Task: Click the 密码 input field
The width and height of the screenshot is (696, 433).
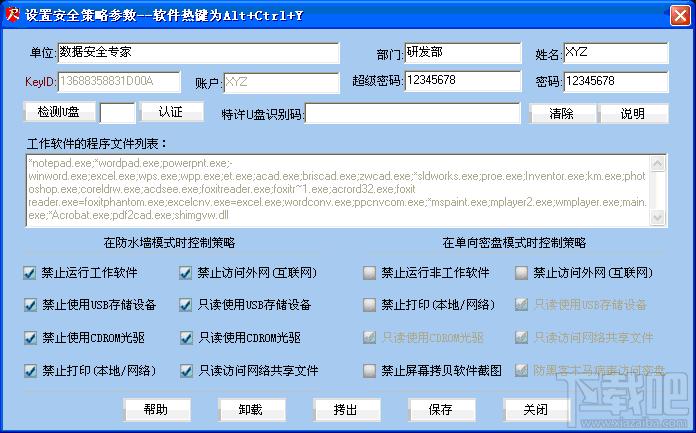Action: 616,82
